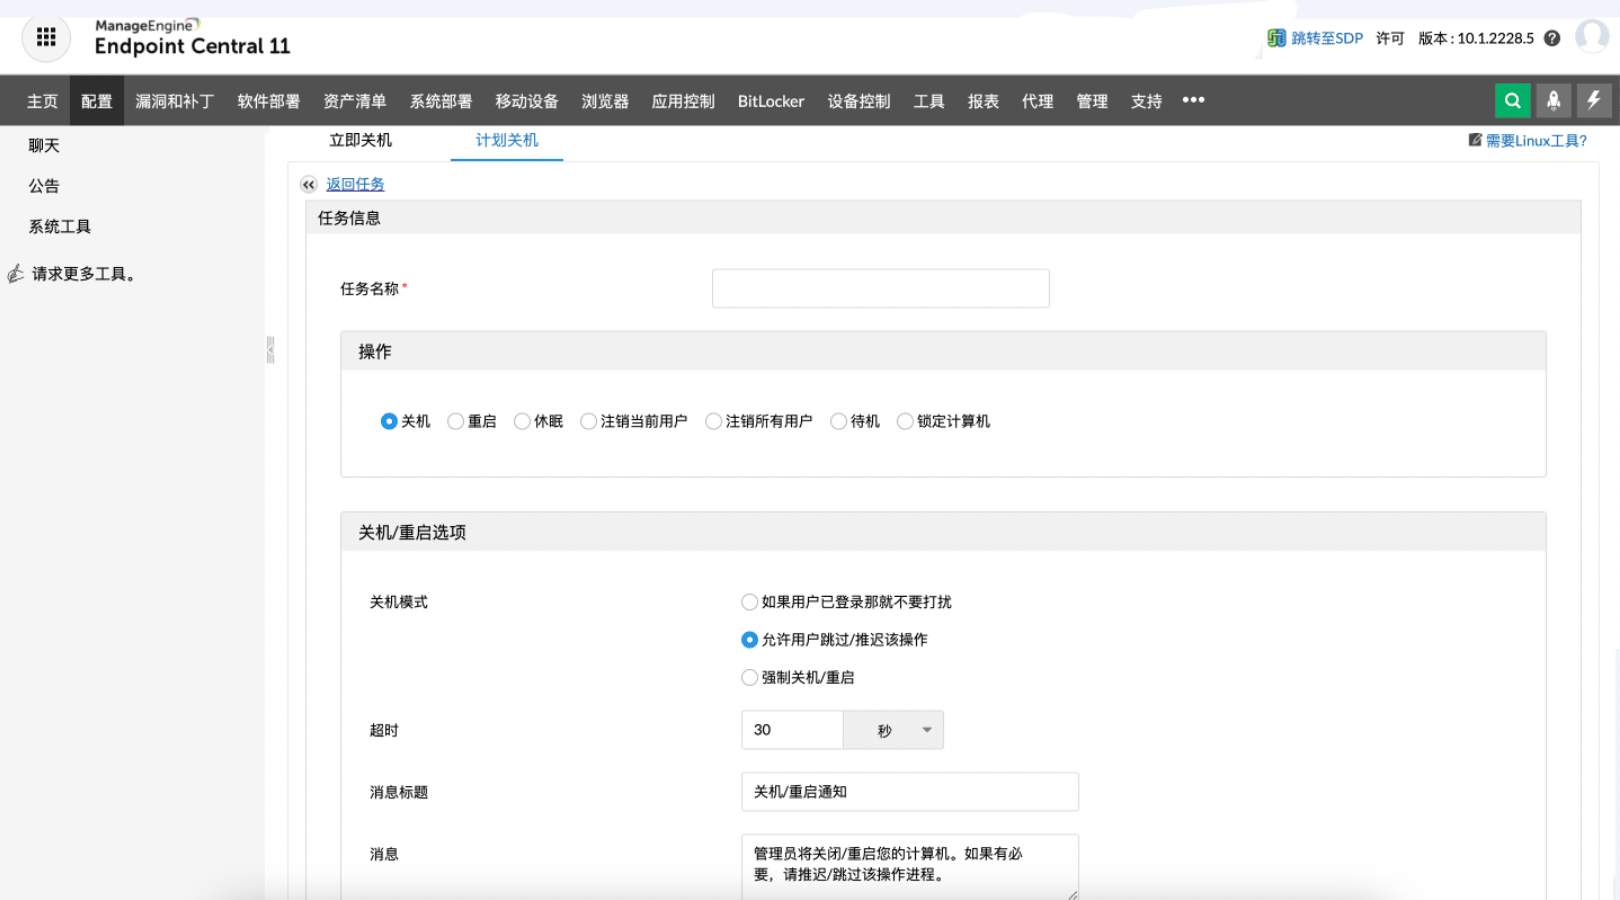
Task: Click the help question mark icon
Action: (1553, 38)
